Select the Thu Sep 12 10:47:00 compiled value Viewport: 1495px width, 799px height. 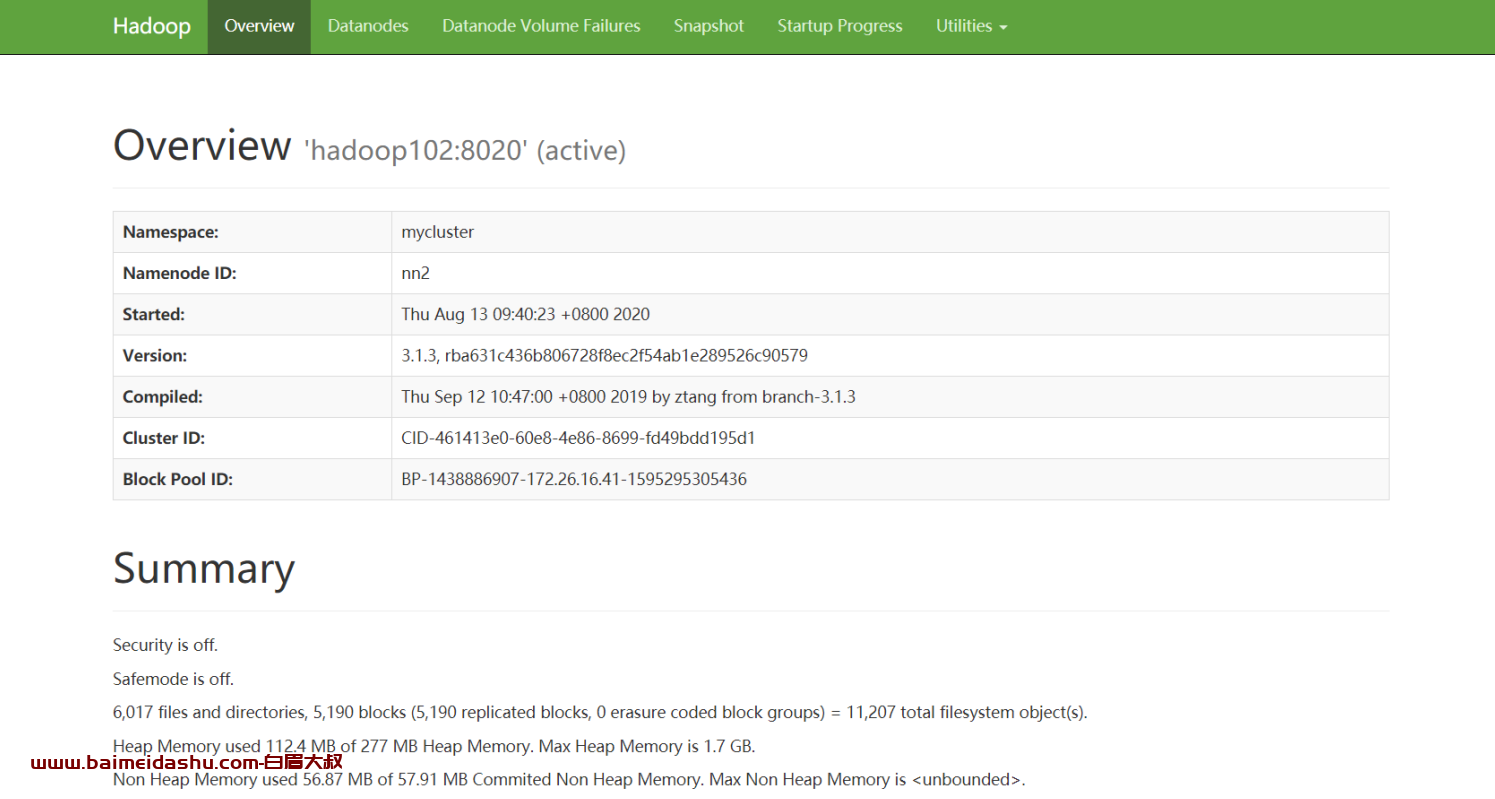629,396
